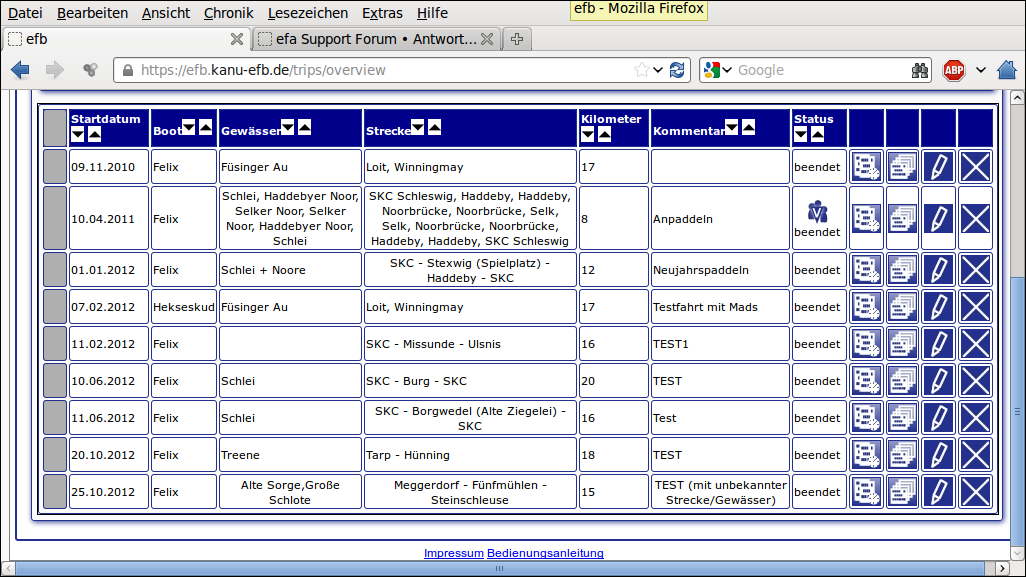The width and height of the screenshot is (1026, 577).
Task: Open the Bedienungsanleitung link
Action: [x=545, y=553]
